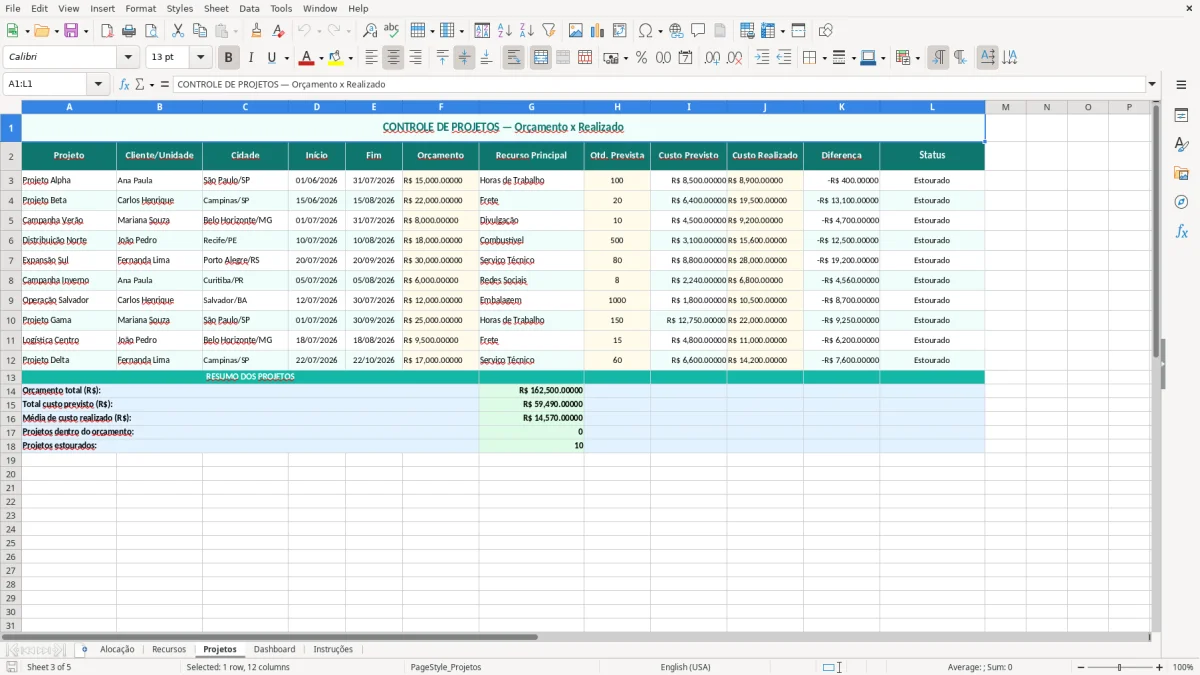Toggle Align Right
1200x675 pixels.
(415, 58)
